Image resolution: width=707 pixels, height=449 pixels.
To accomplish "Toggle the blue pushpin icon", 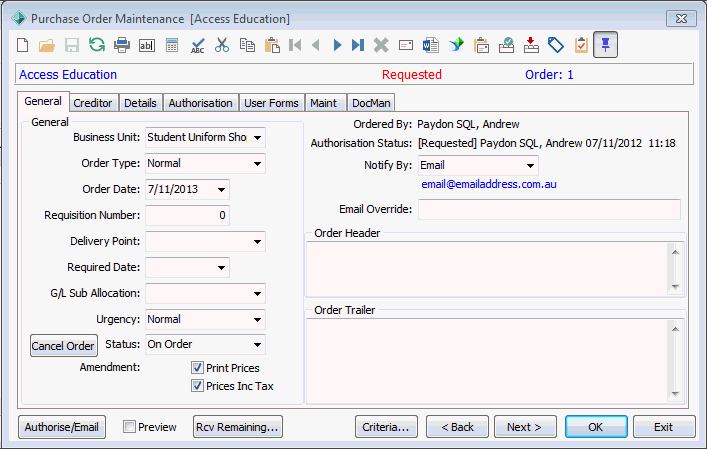I will pos(605,45).
